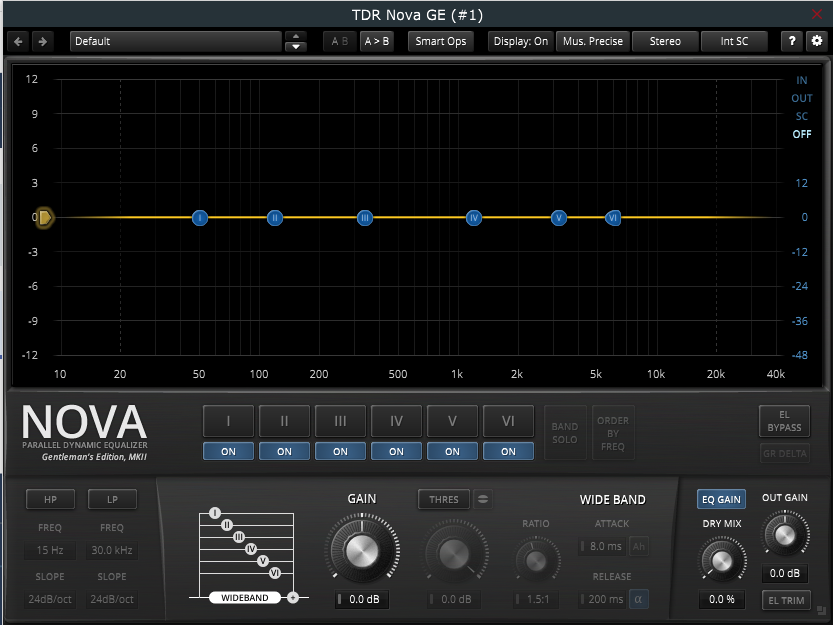The image size is (833, 625).
Task: Open Smart Ops menu
Action: [440, 41]
